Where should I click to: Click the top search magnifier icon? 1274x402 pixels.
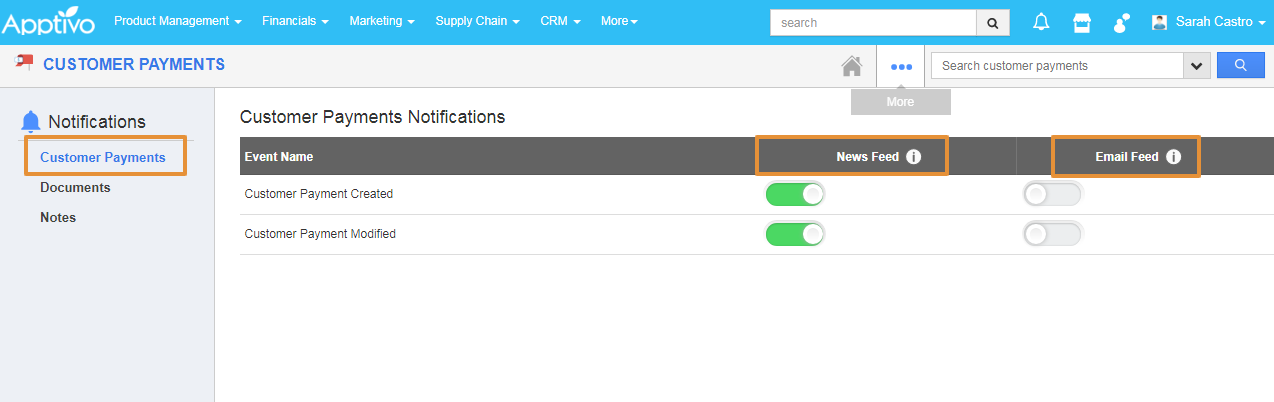992,22
